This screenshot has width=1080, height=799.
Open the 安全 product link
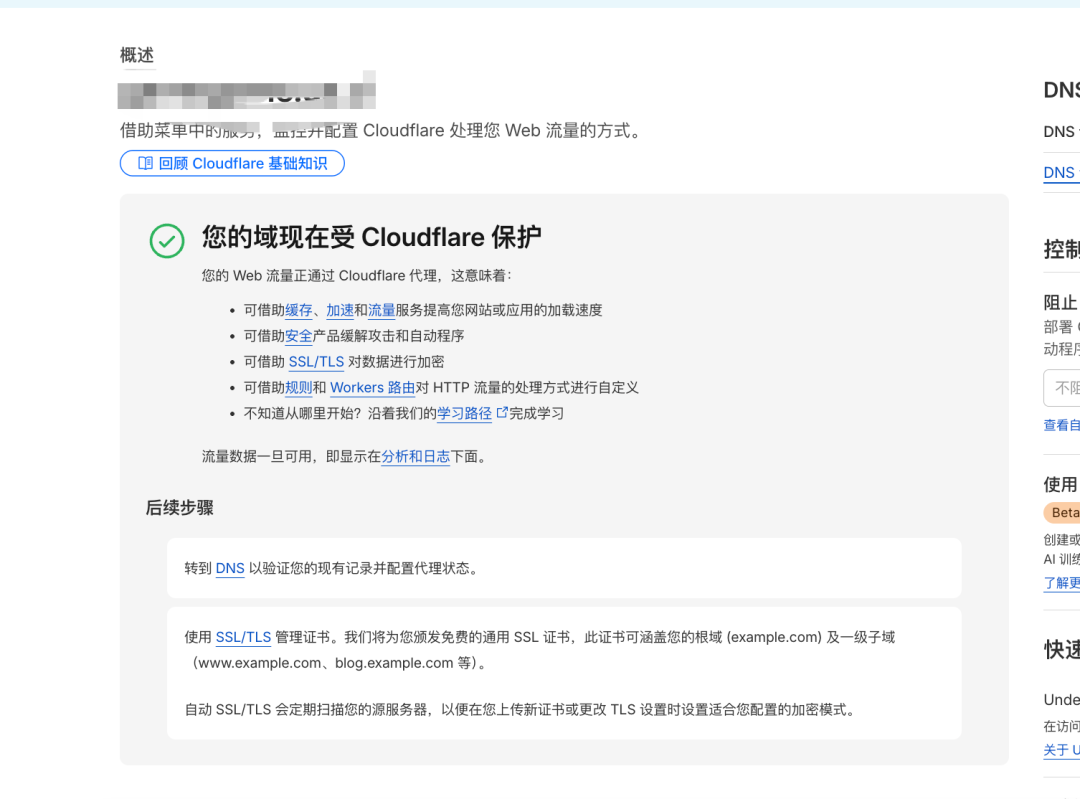[298, 336]
